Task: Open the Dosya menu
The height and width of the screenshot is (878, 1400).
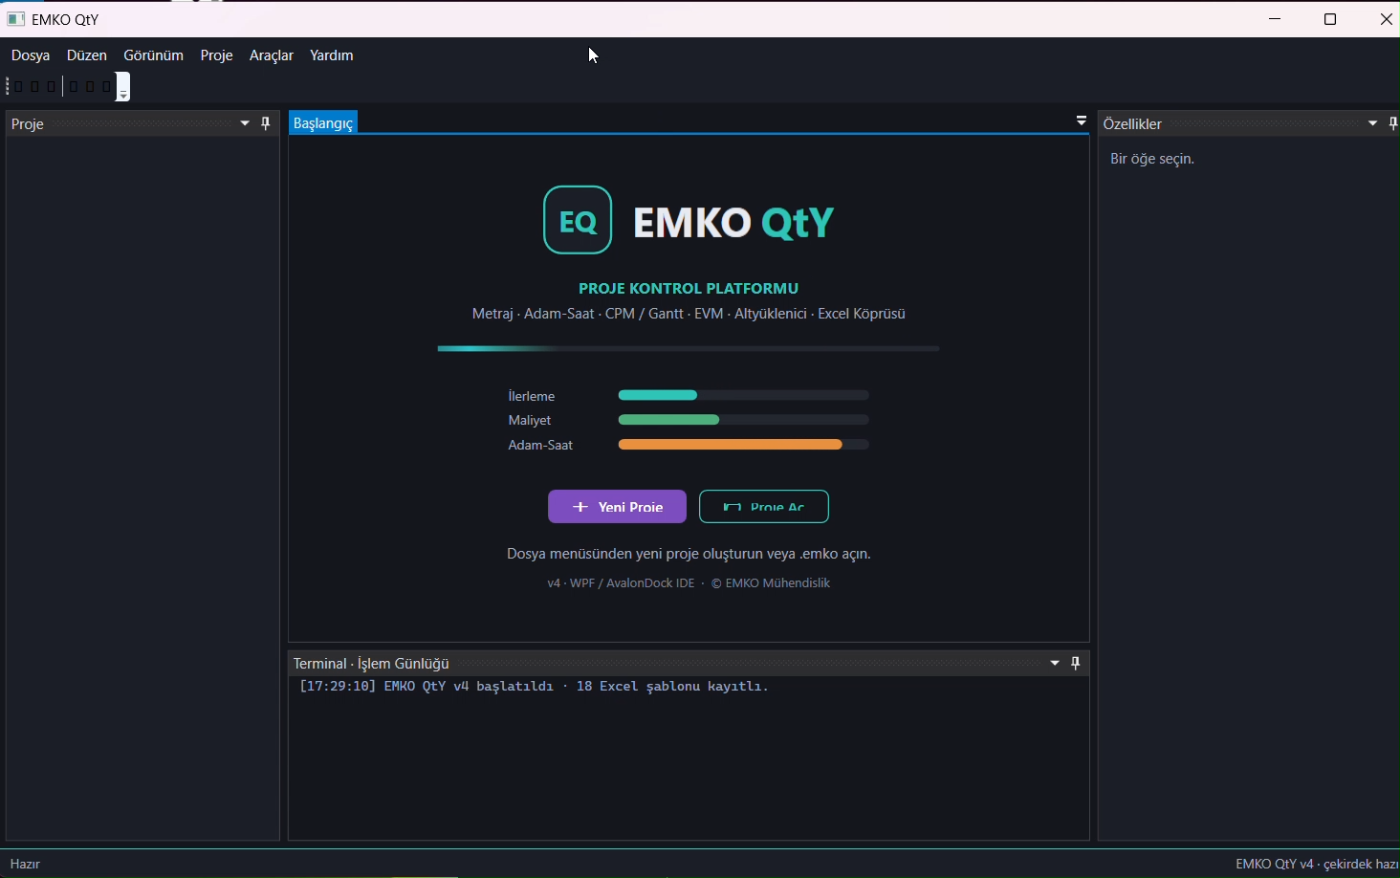Action: tap(31, 55)
